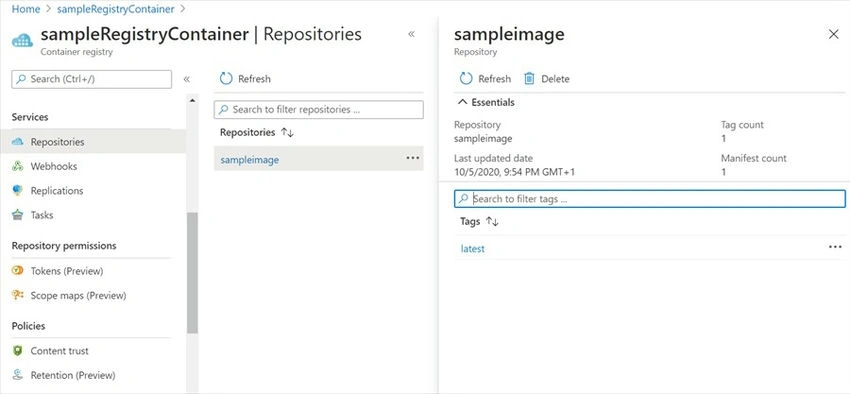Image resolution: width=850 pixels, height=394 pixels.
Task: Click the last updated date value 10/5/2020
Action: tap(514, 172)
